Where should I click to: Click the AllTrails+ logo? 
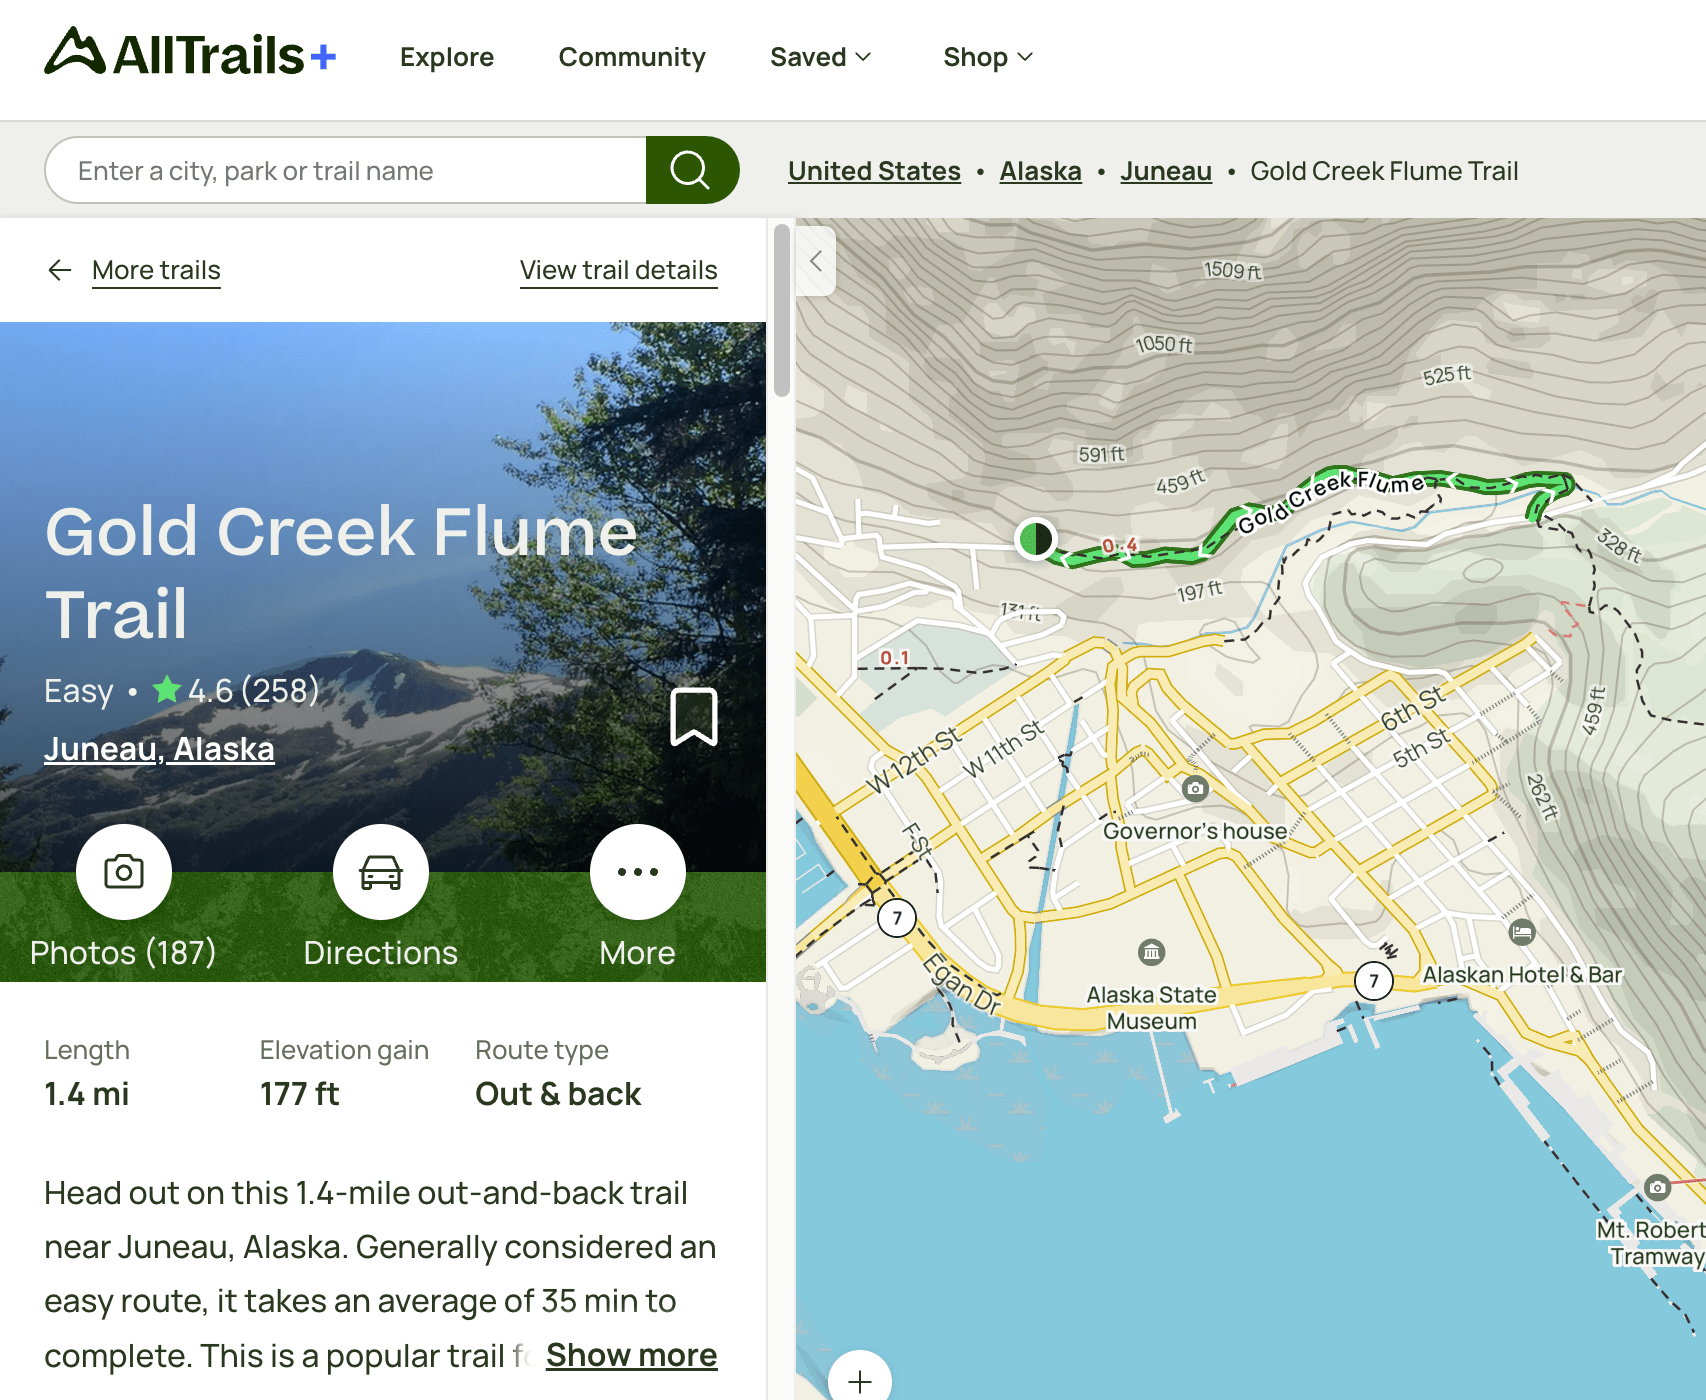(190, 54)
